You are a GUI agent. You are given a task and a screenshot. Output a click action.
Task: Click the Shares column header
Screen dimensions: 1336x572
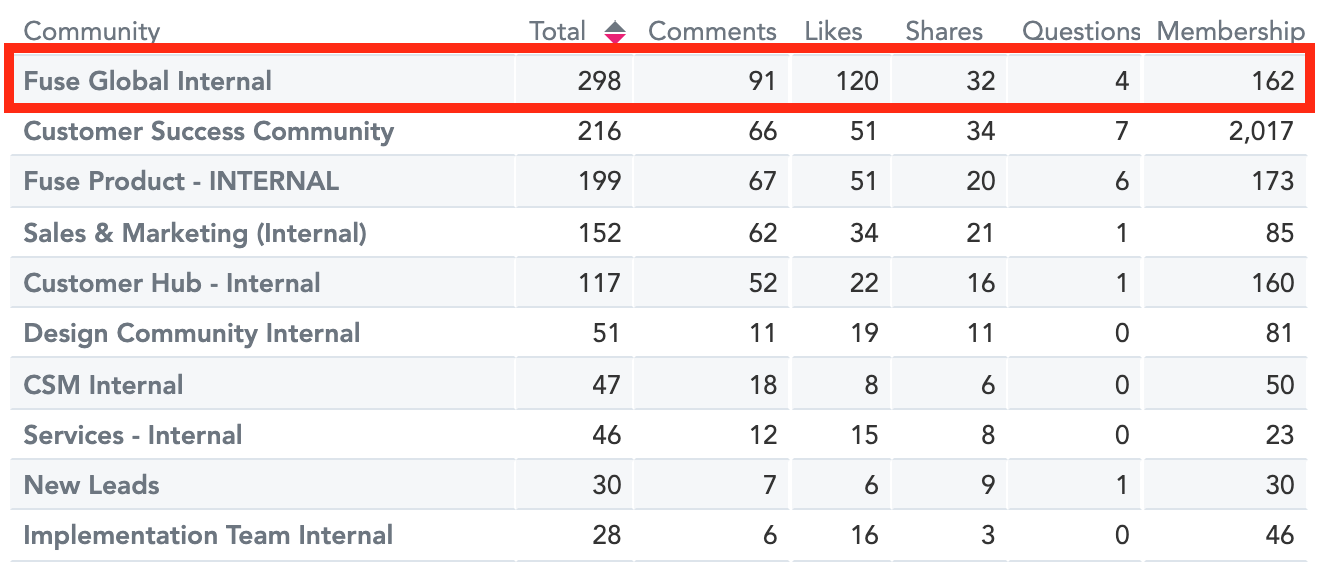tap(944, 31)
